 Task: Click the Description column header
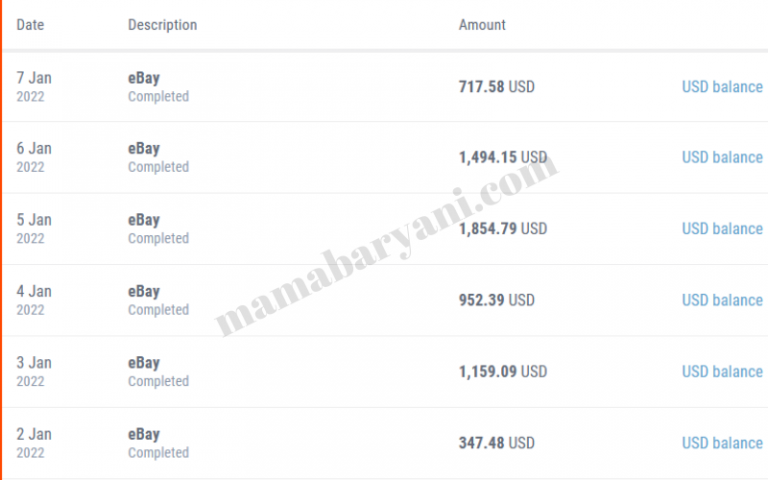point(162,25)
